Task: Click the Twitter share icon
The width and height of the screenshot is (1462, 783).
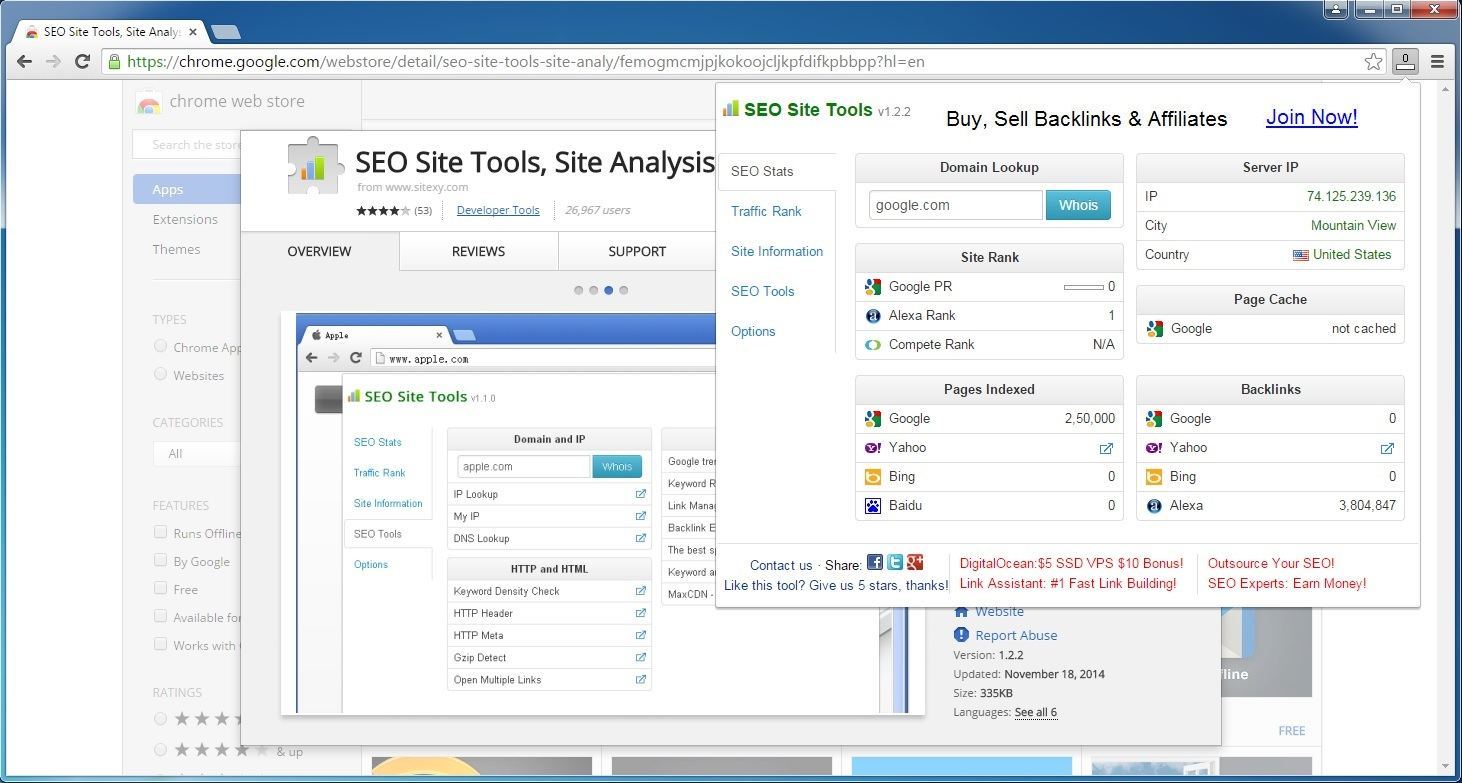Action: coord(894,563)
